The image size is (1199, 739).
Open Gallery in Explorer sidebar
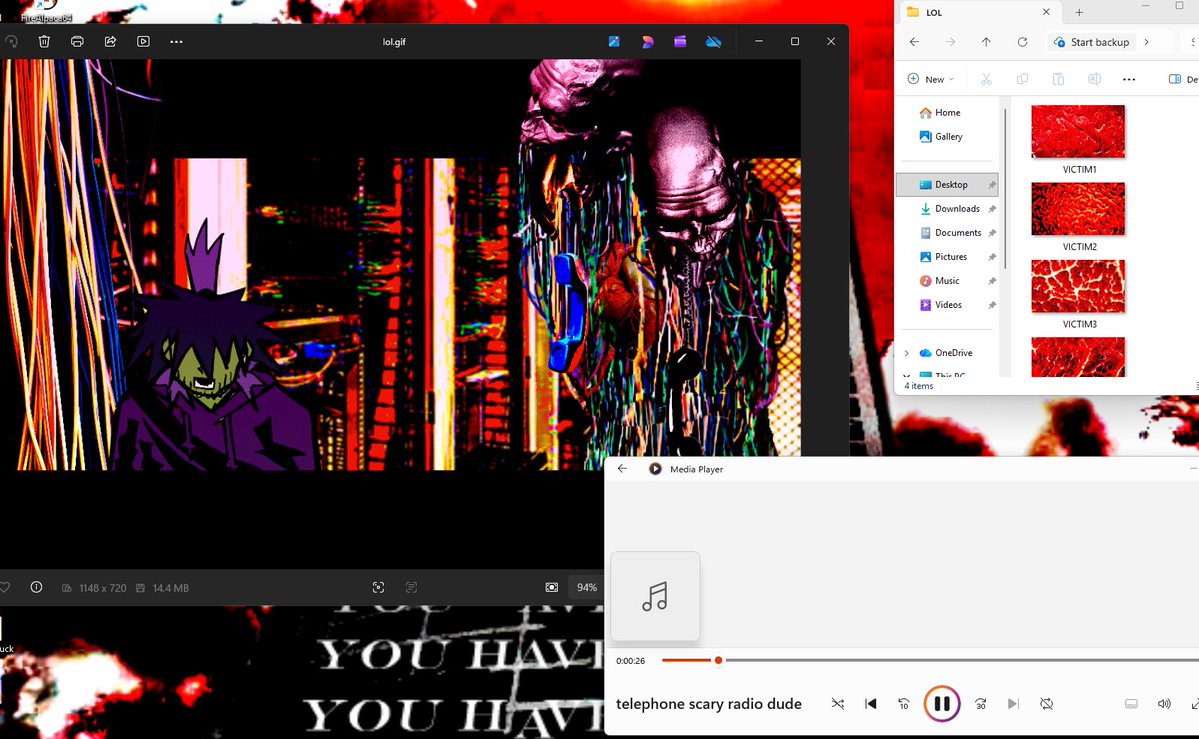coord(947,136)
